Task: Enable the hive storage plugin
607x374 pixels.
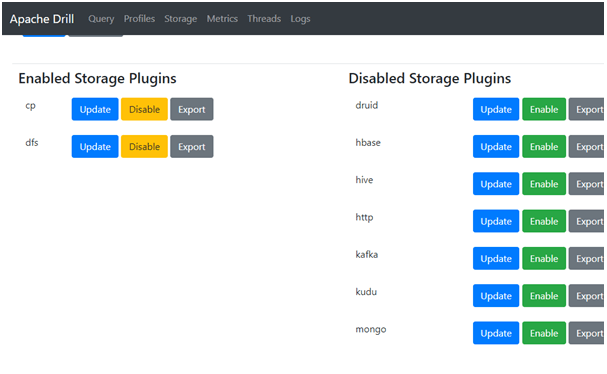Action: click(544, 184)
